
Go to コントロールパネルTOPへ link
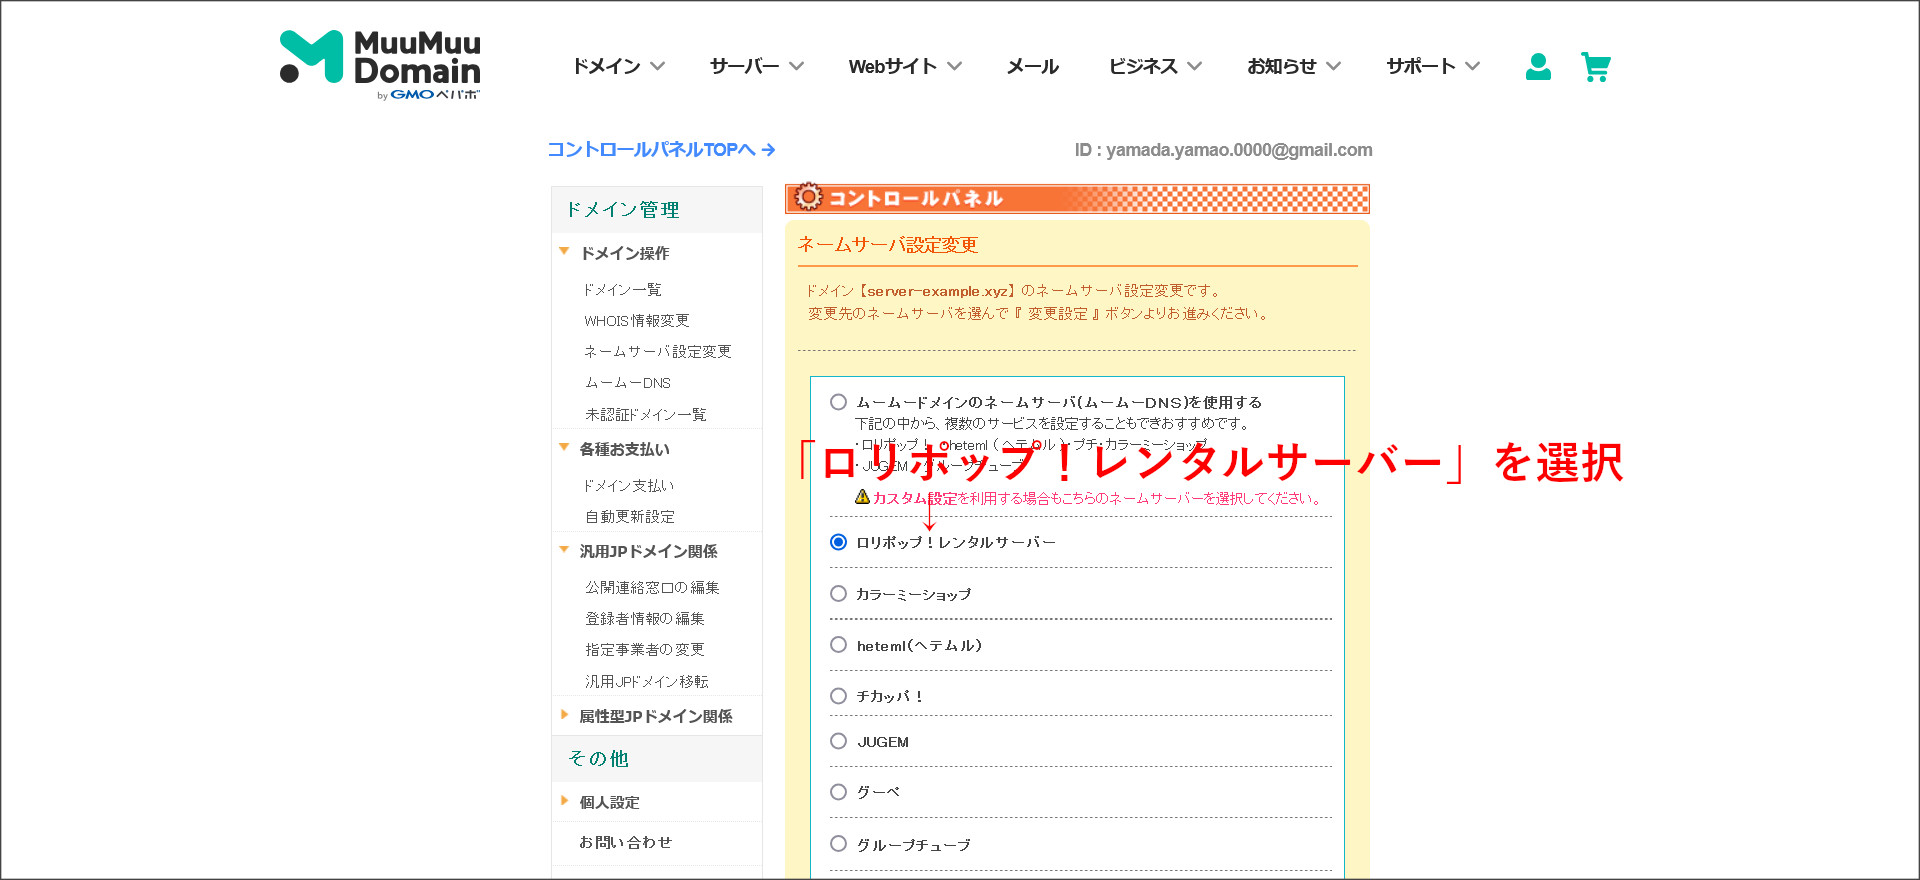pyautogui.click(x=661, y=149)
